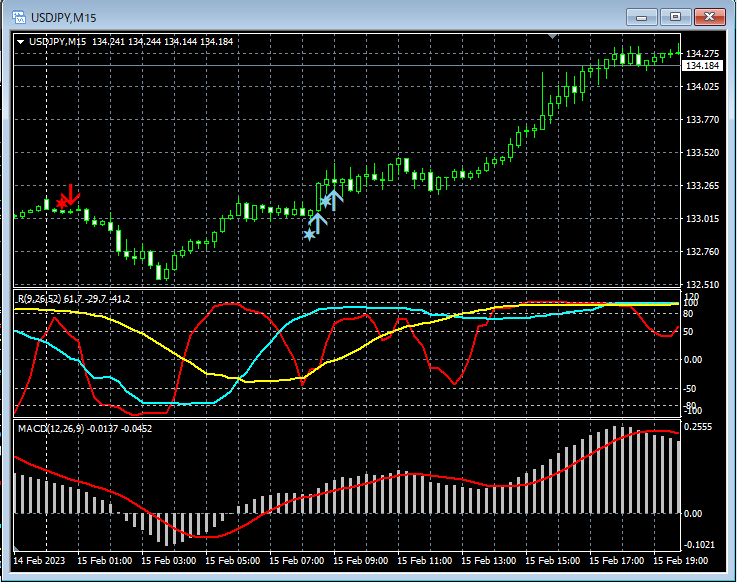Select the lower blue star near 07:00
This screenshot has width=738, height=582.
click(309, 234)
